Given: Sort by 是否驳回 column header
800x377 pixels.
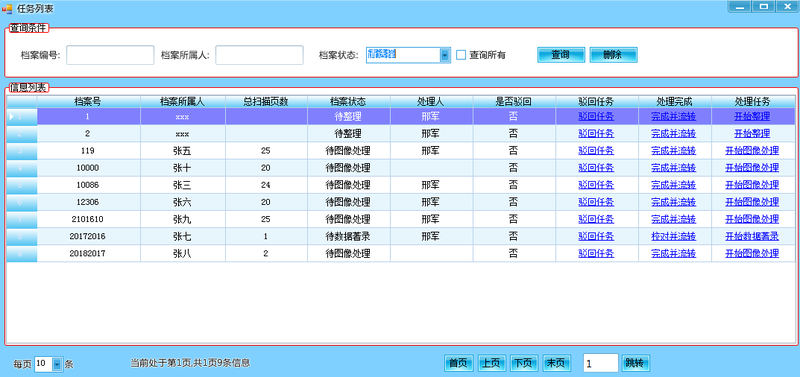Looking at the screenshot, I should point(514,102).
